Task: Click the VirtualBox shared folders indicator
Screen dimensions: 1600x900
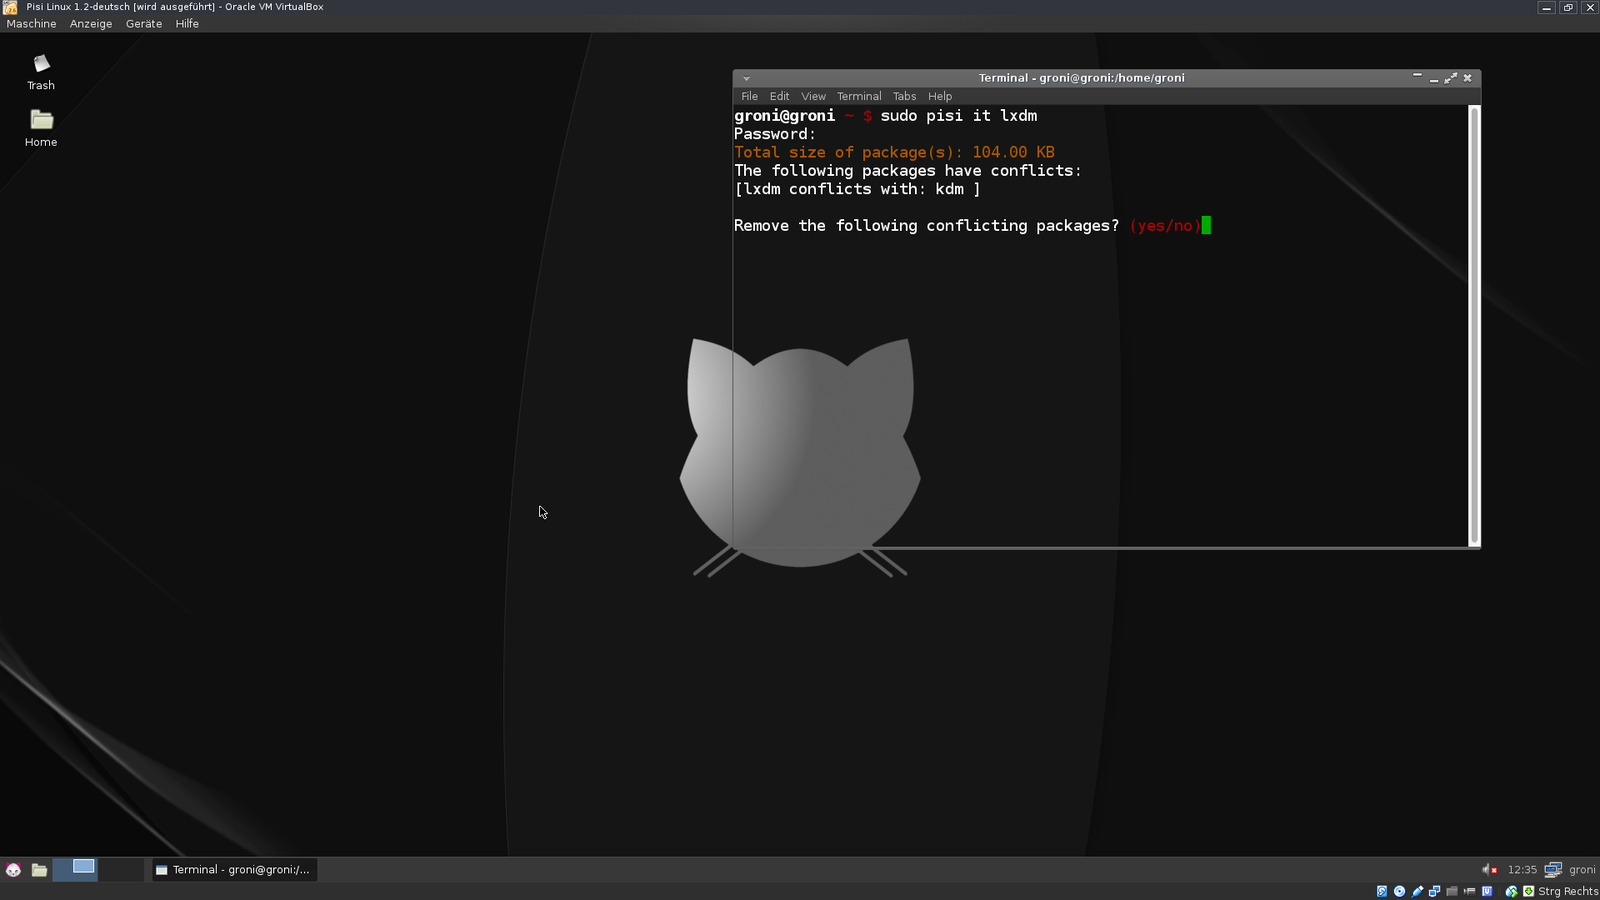Action: coord(1452,891)
